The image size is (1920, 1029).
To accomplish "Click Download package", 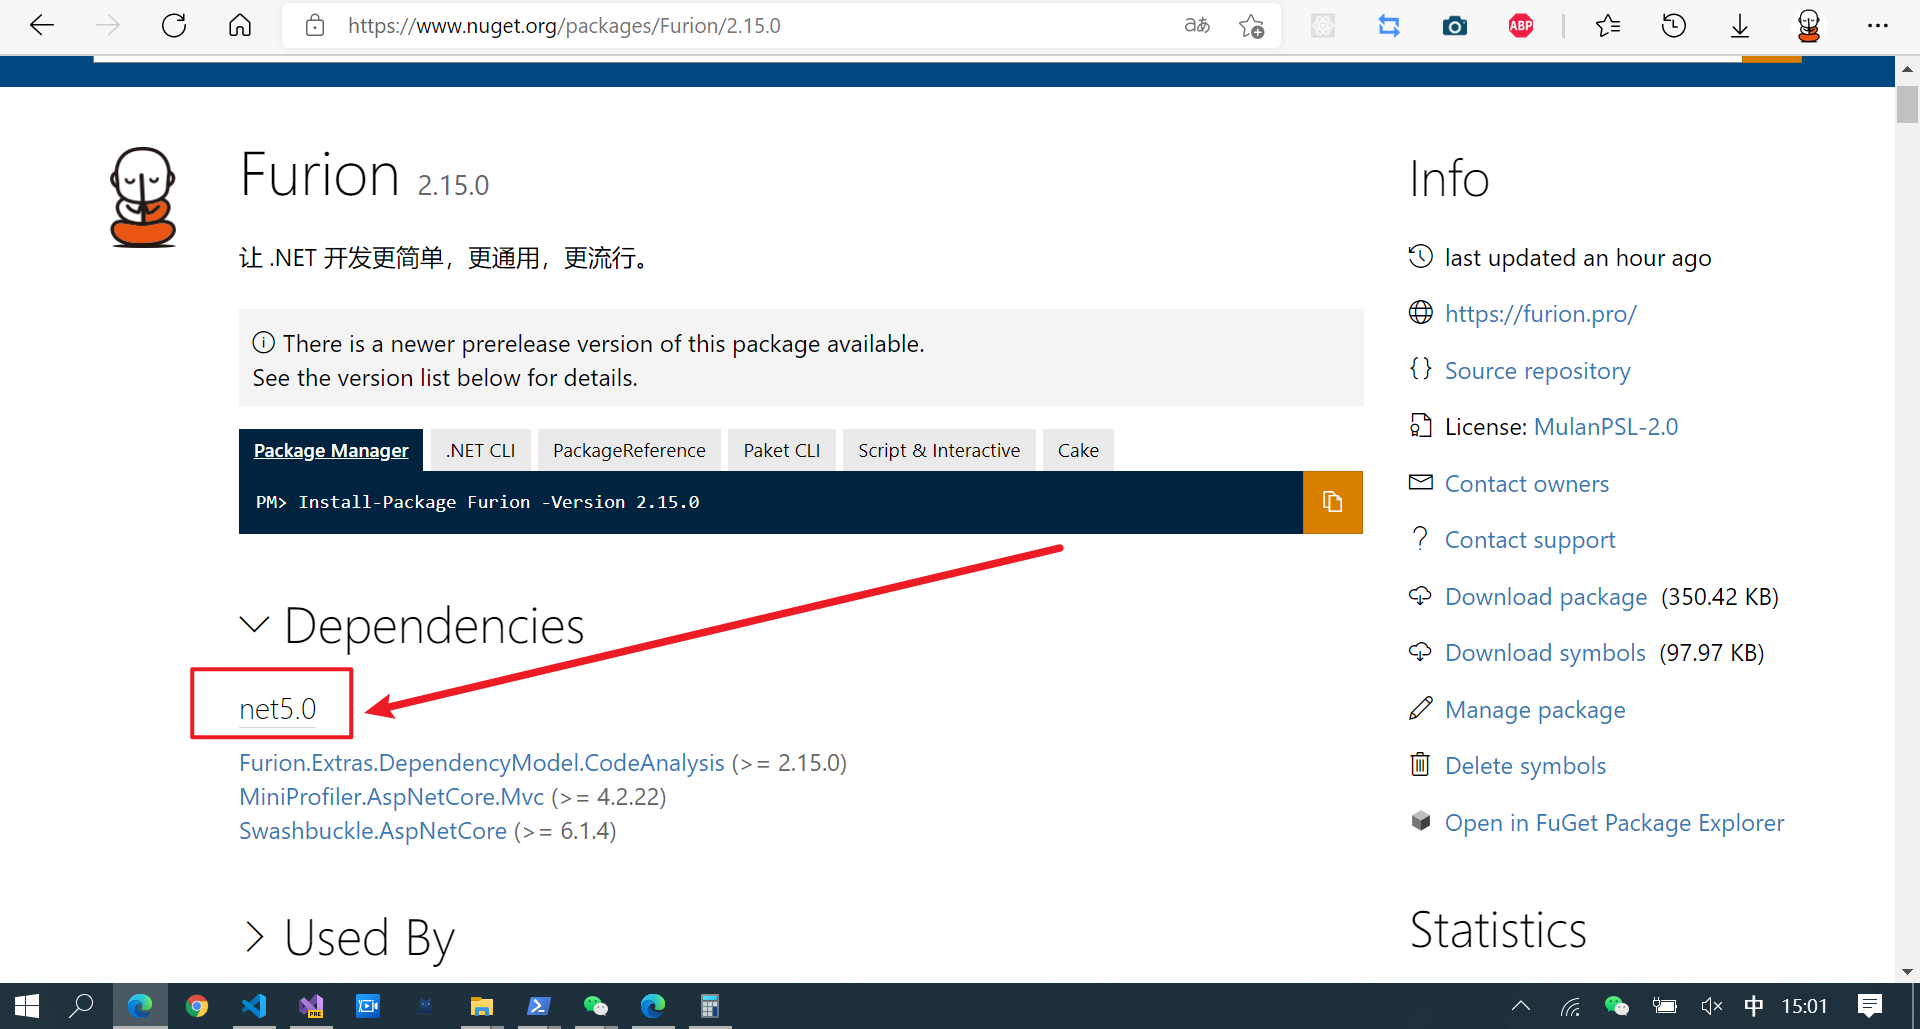I will 1546,597.
